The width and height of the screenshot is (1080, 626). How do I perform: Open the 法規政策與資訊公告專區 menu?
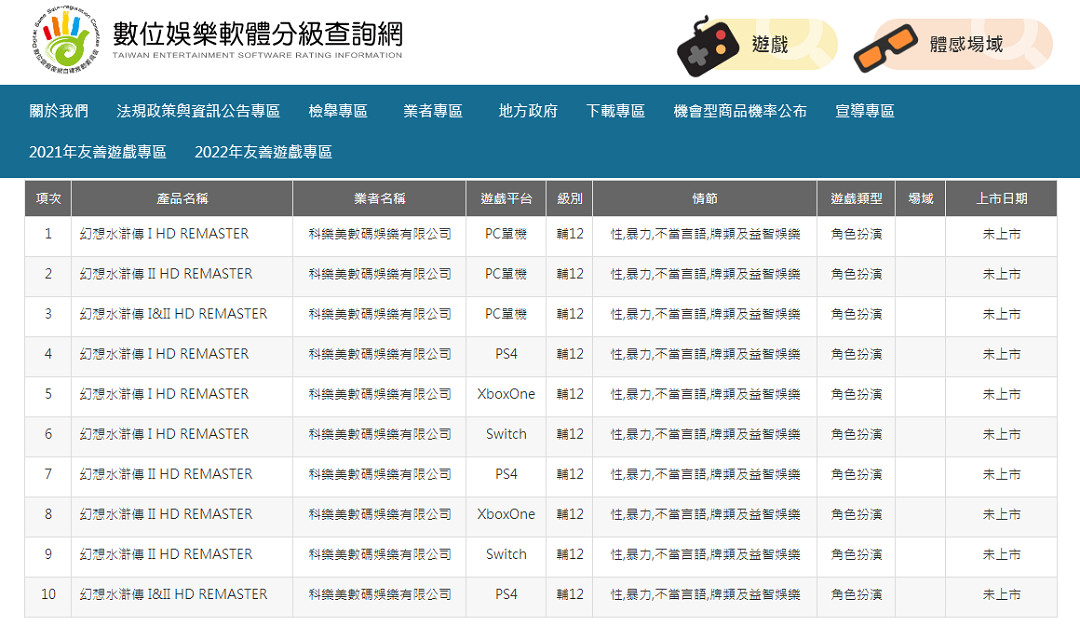(195, 111)
